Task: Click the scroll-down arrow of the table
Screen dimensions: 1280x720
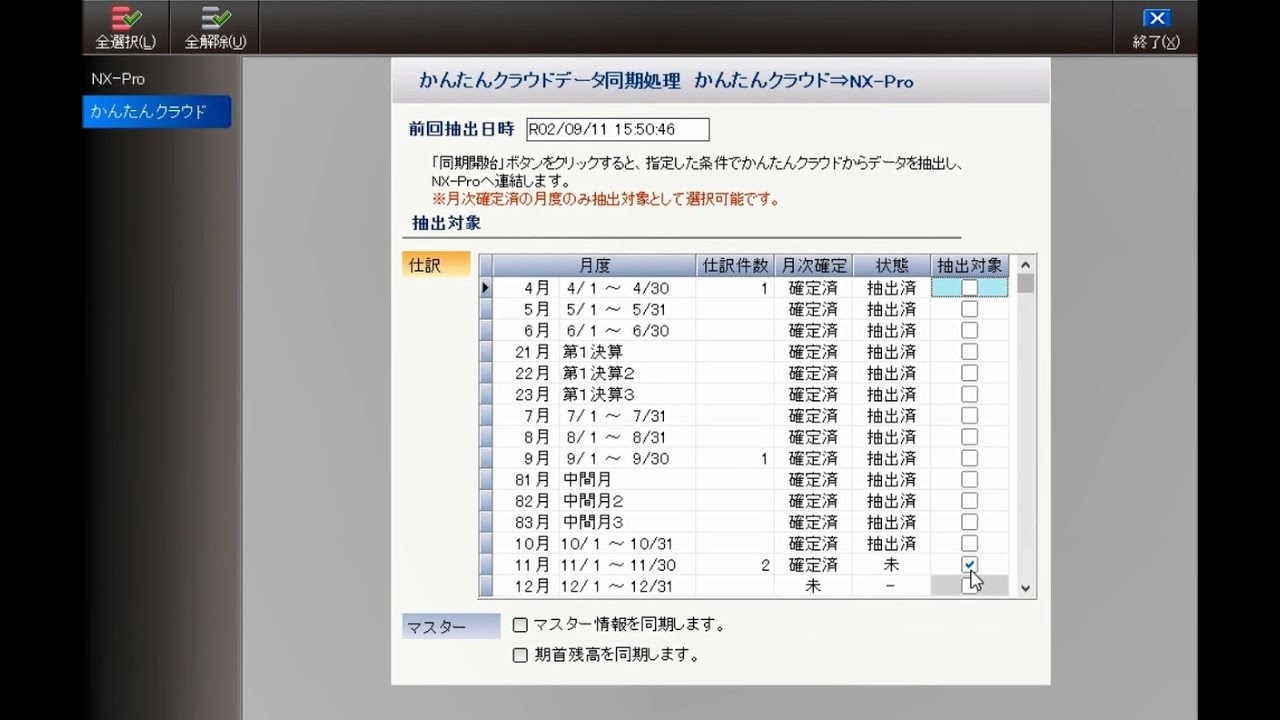Action: click(1024, 589)
